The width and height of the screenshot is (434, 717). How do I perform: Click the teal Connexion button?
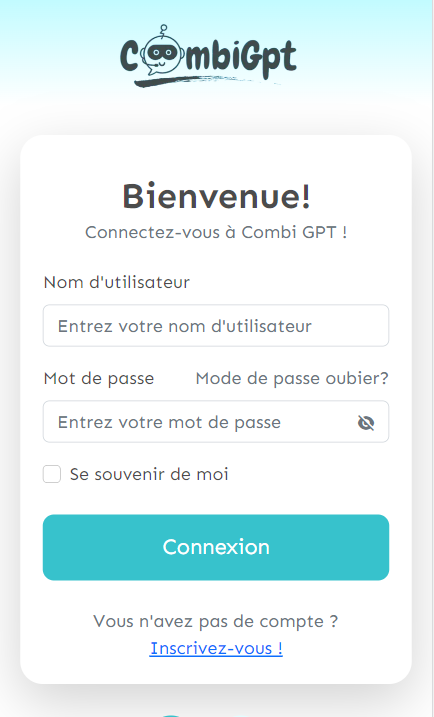coord(216,547)
